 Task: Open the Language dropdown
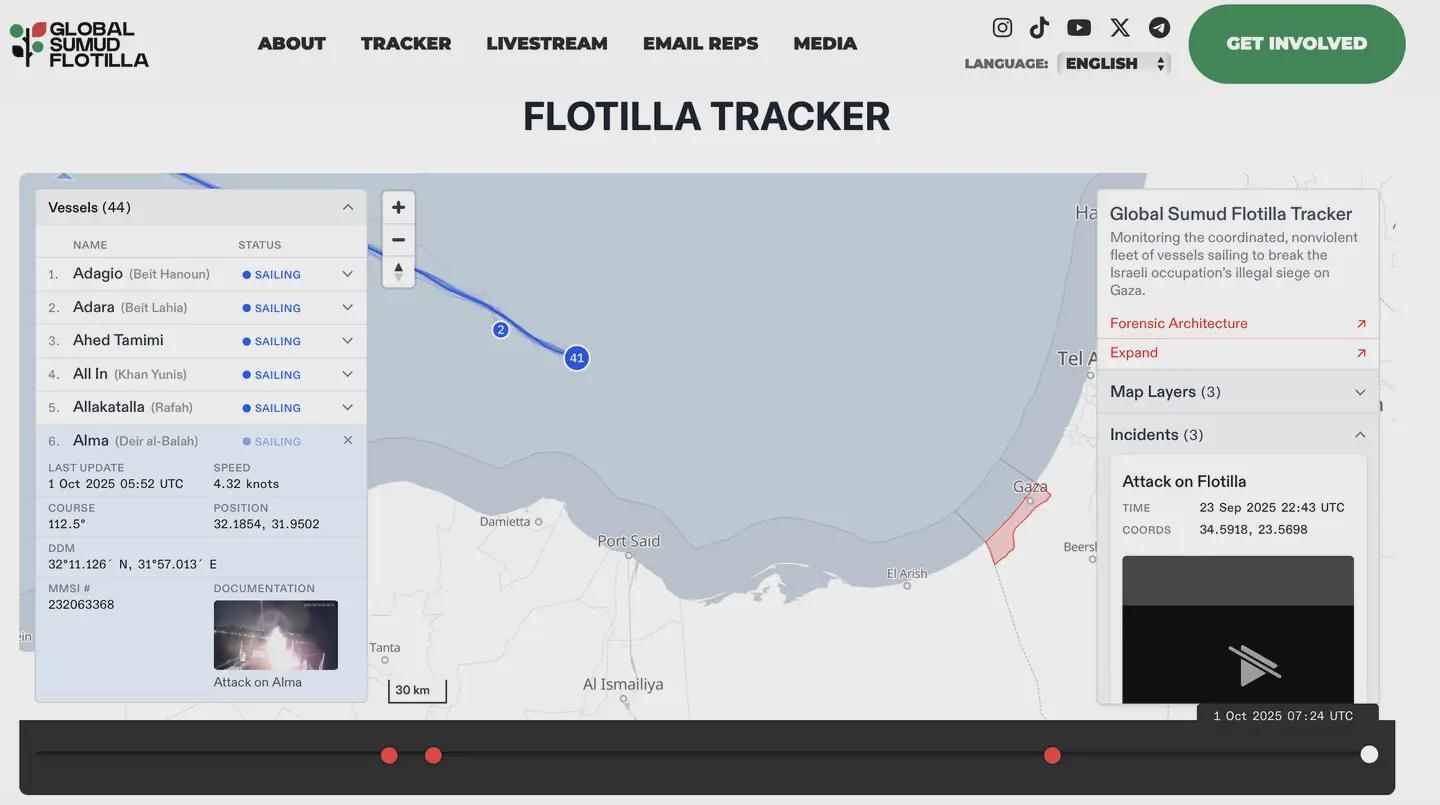1114,64
